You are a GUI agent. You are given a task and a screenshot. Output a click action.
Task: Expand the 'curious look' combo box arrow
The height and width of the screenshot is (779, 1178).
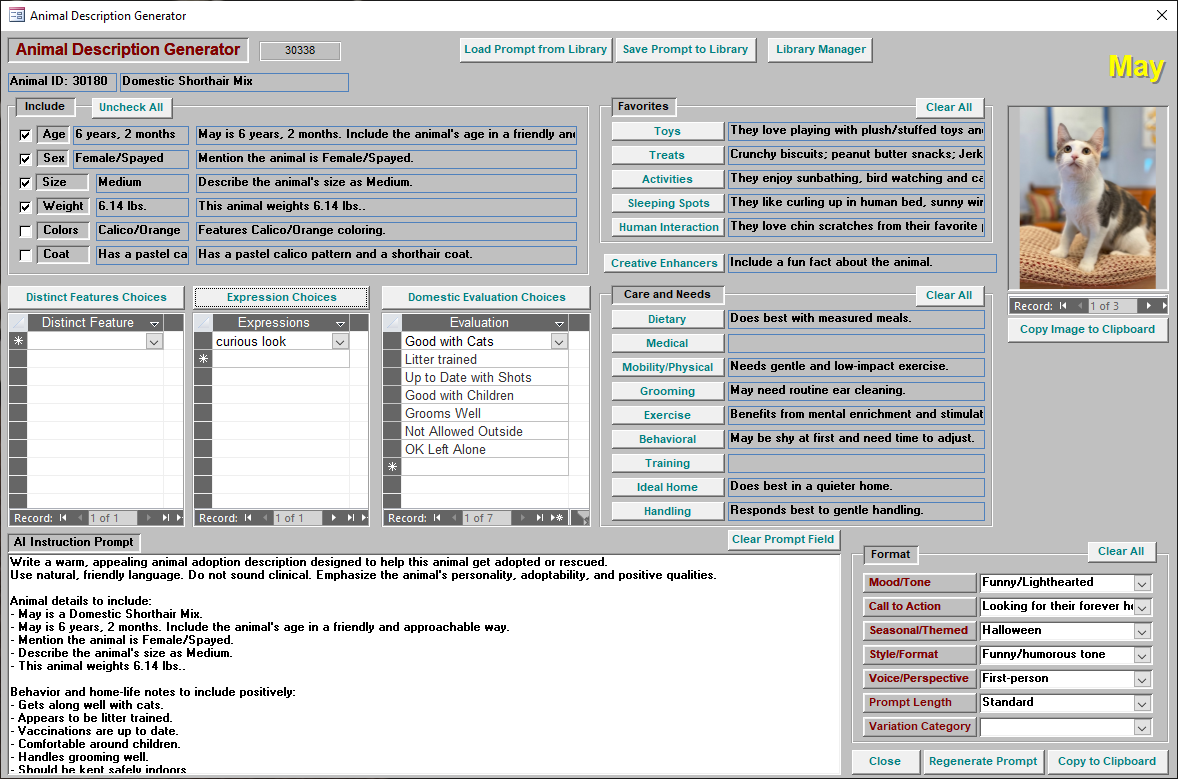(340, 342)
